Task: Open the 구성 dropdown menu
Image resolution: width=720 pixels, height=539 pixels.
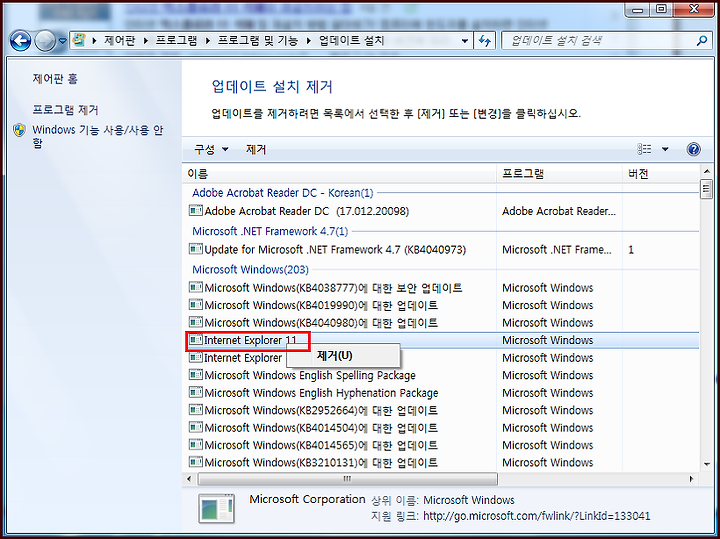Action: click(x=211, y=149)
